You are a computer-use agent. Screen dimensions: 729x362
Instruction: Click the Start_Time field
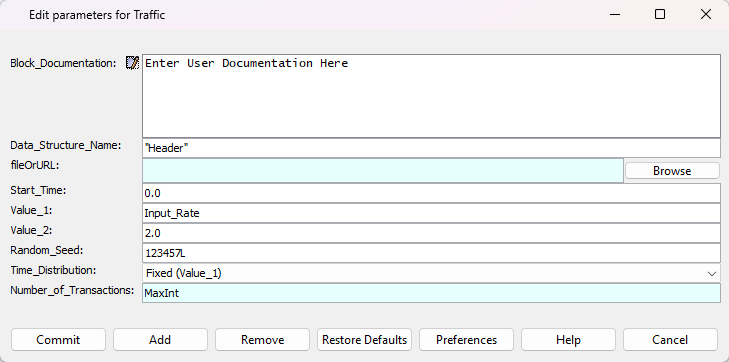[431, 193]
